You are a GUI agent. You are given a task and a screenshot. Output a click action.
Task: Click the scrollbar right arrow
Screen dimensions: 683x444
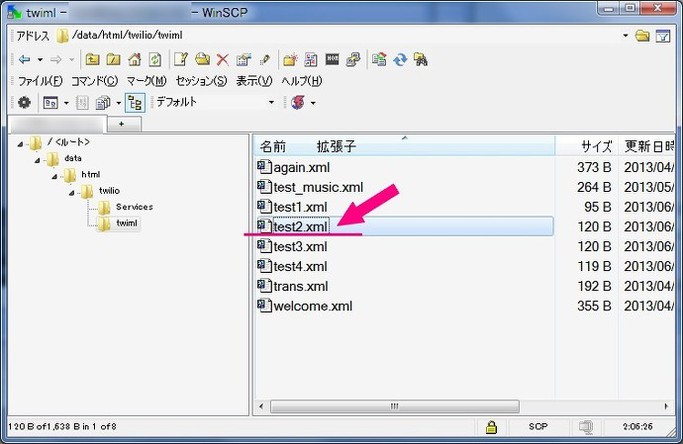coord(666,407)
